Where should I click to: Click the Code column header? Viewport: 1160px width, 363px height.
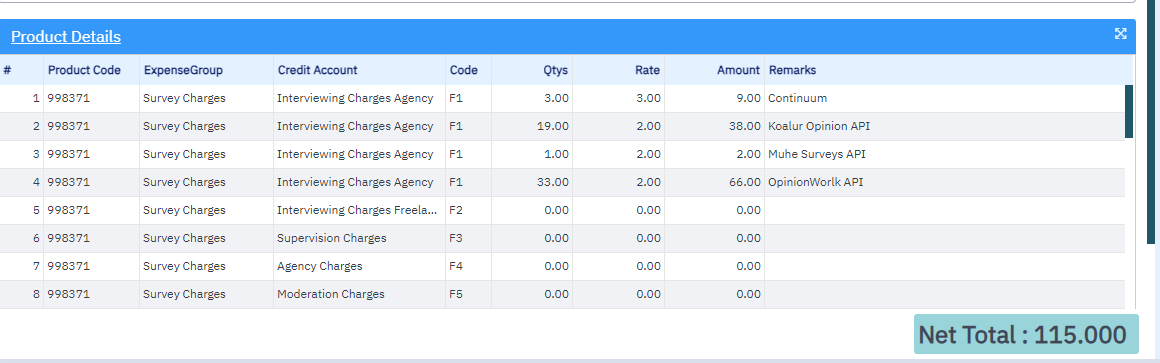tap(464, 70)
